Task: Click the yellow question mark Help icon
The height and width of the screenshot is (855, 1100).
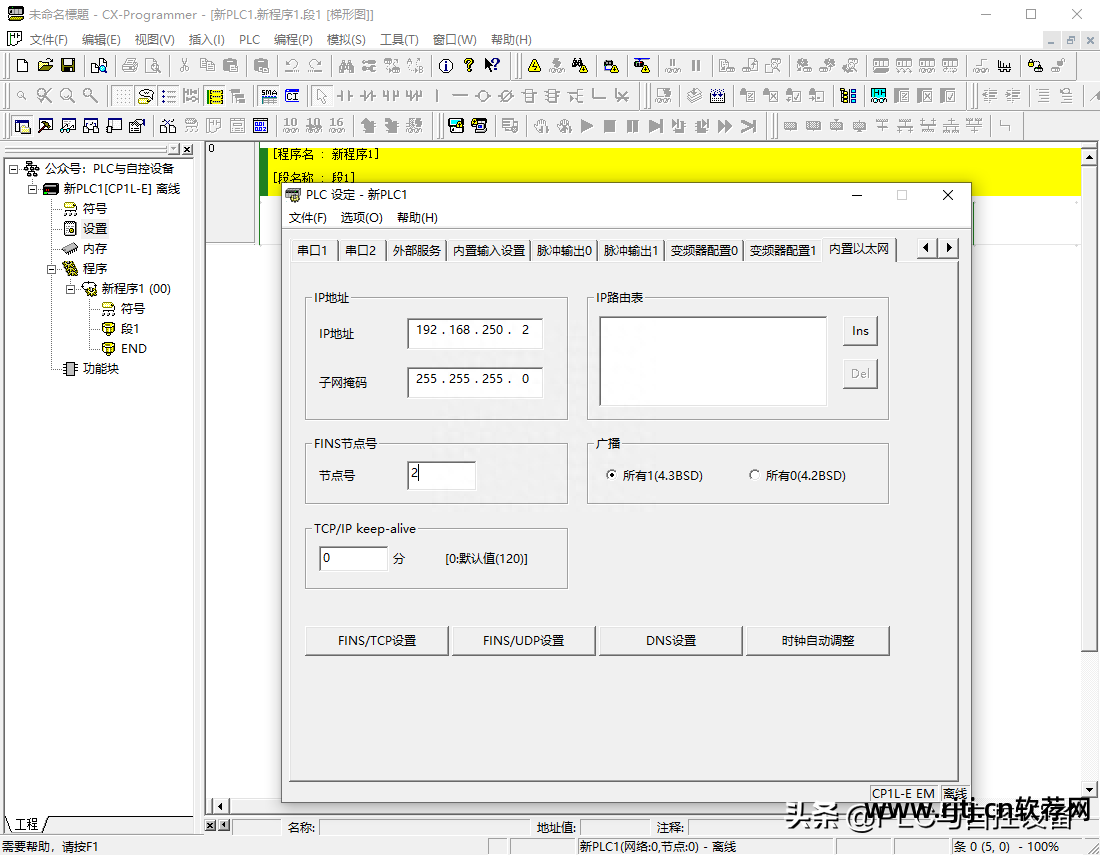Action: pos(468,66)
